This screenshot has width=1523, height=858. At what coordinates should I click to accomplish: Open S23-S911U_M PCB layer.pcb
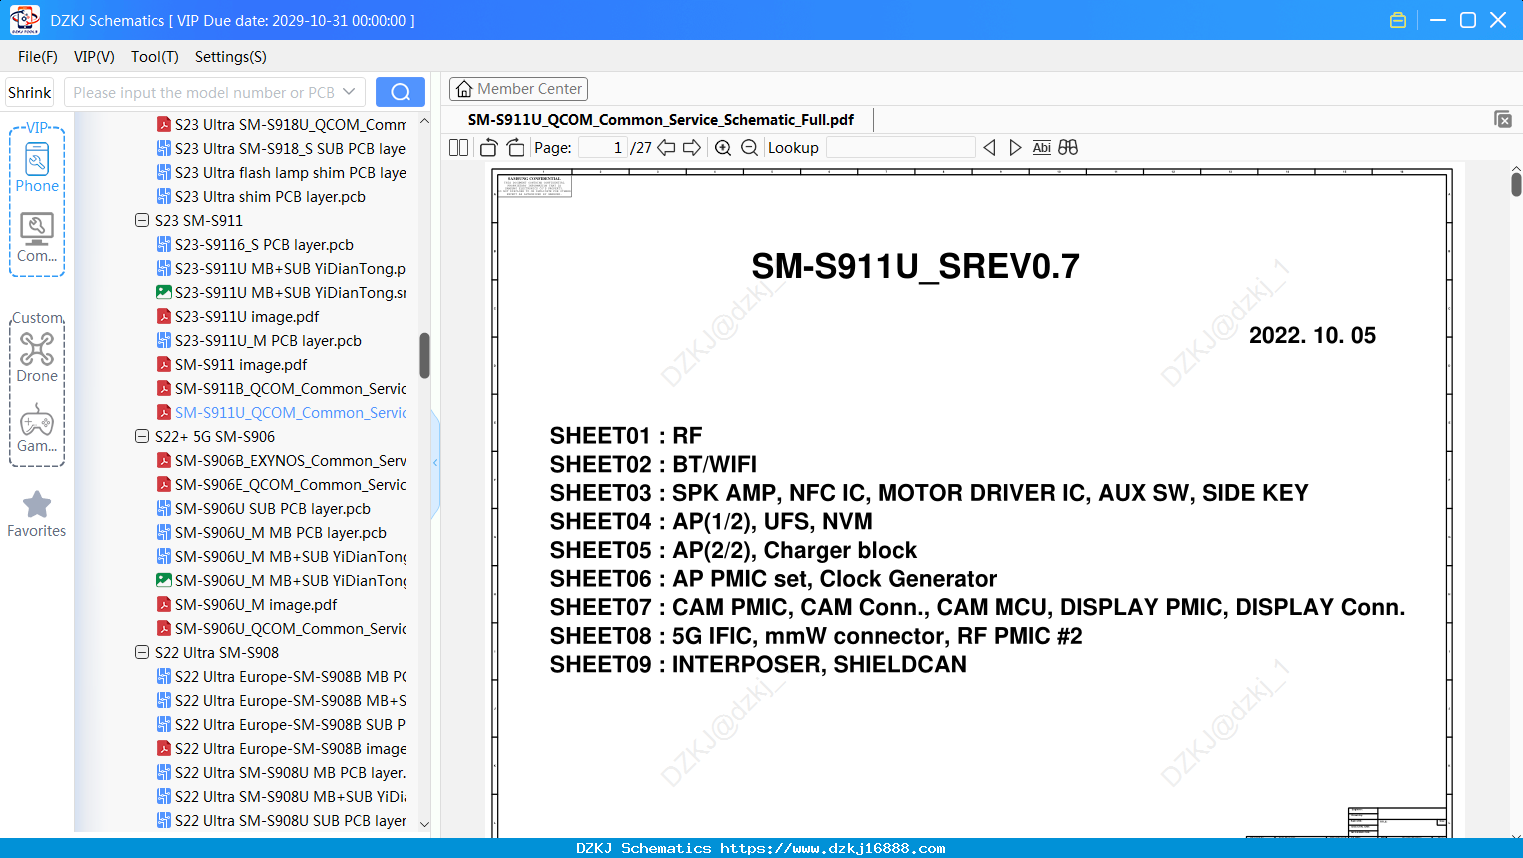tap(259, 340)
